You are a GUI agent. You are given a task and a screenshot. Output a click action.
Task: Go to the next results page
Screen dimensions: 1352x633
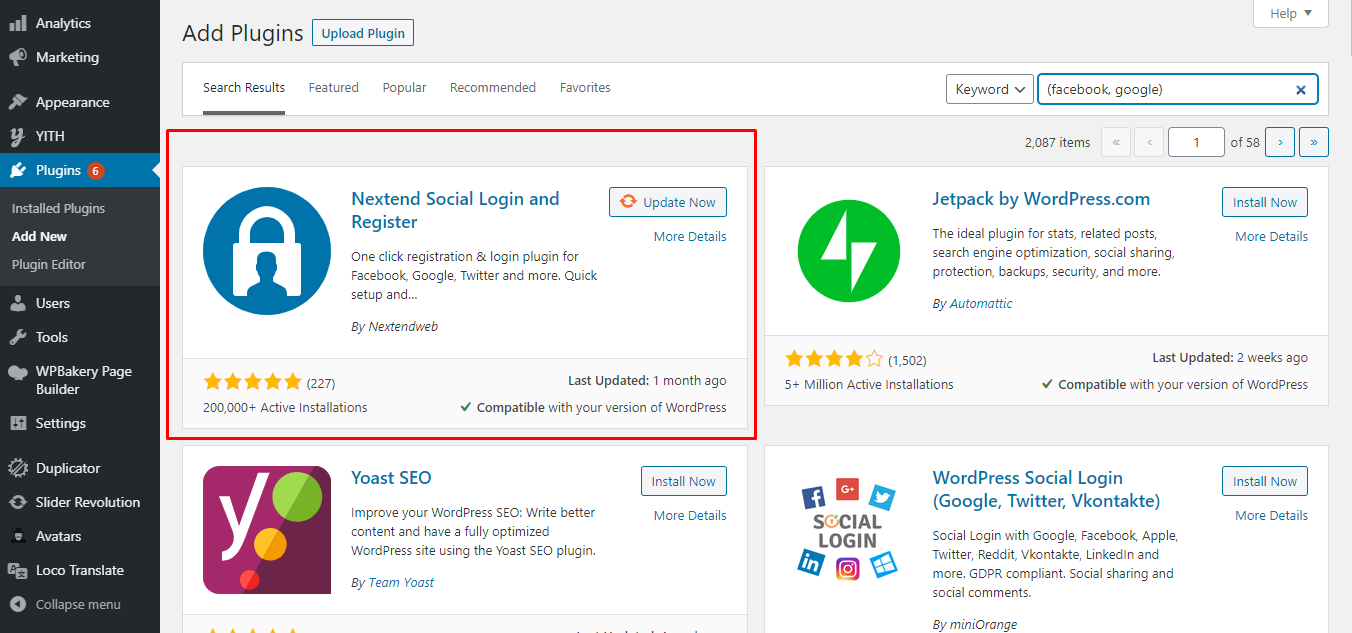1280,142
